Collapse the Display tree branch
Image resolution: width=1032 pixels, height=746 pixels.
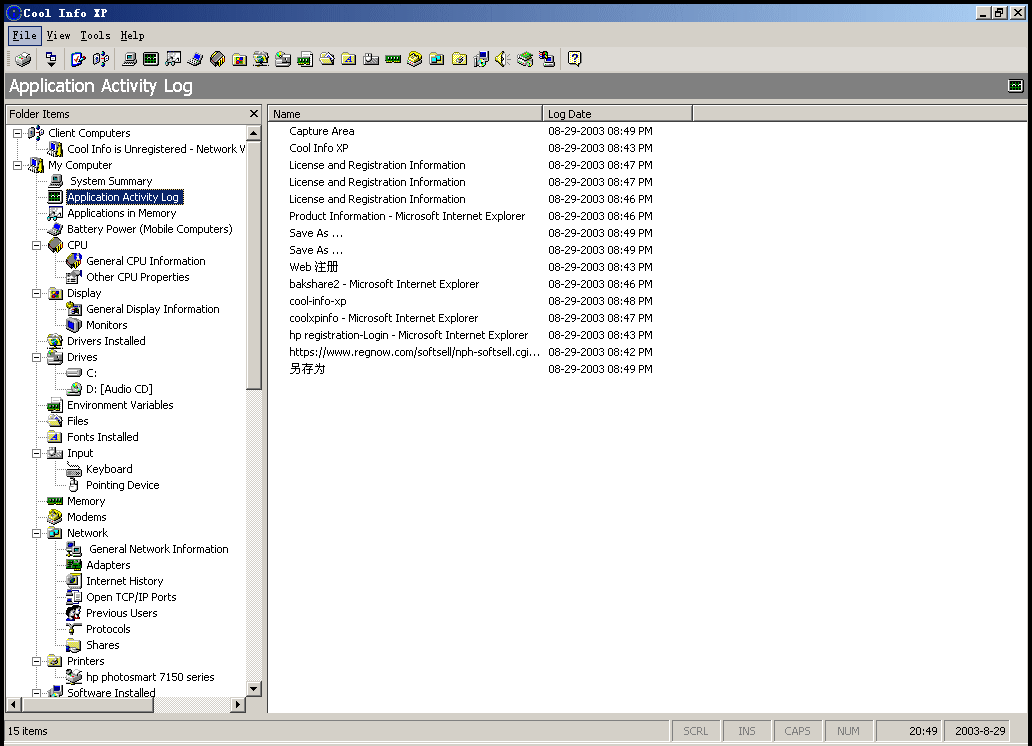(x=37, y=293)
